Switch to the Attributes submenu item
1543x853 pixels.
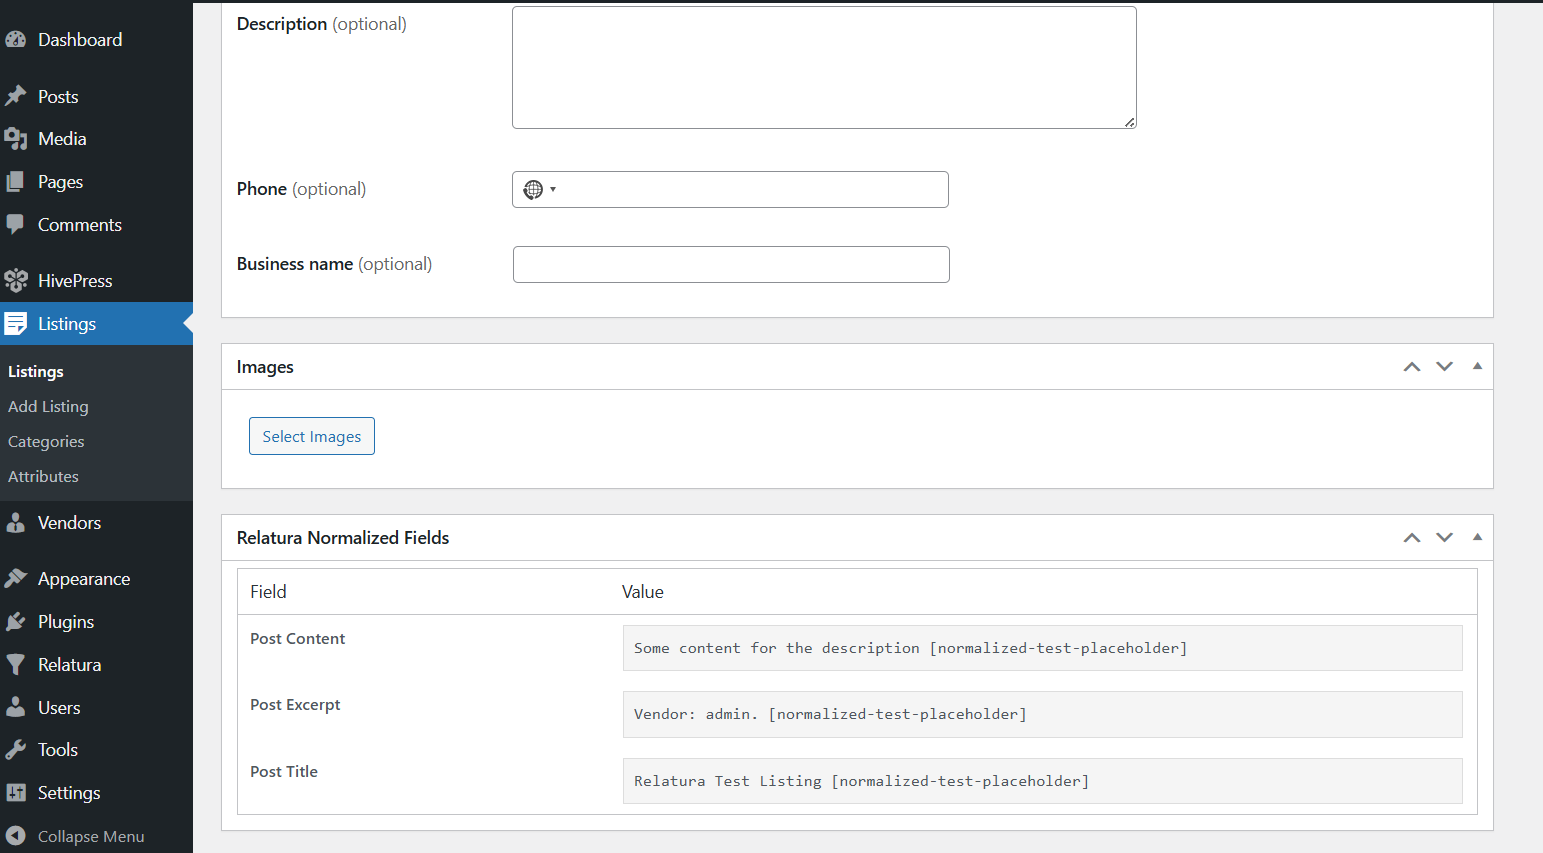[43, 476]
